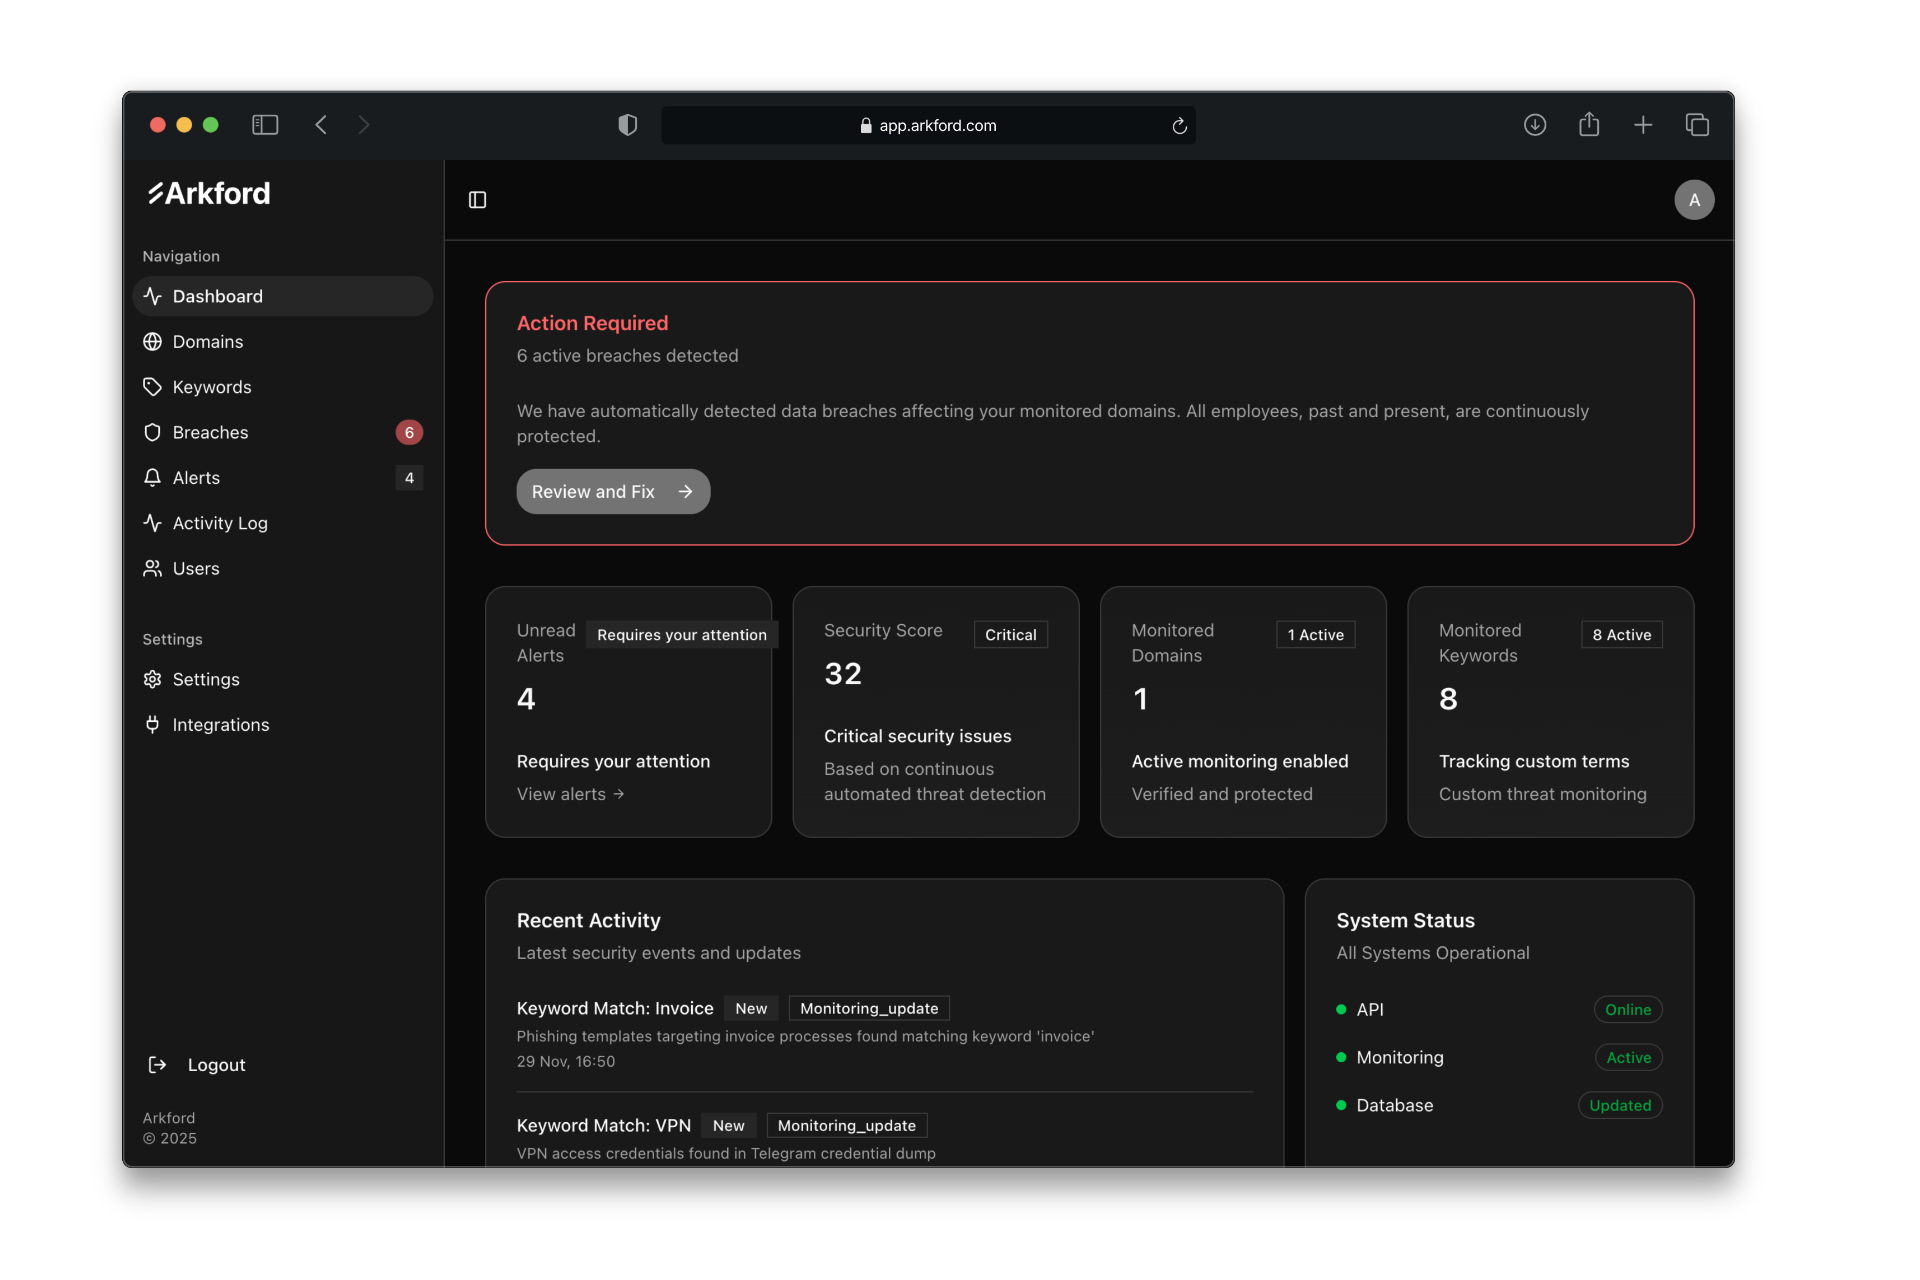
Task: Click the shield privacy toggle in the toolbar
Action: point(627,124)
